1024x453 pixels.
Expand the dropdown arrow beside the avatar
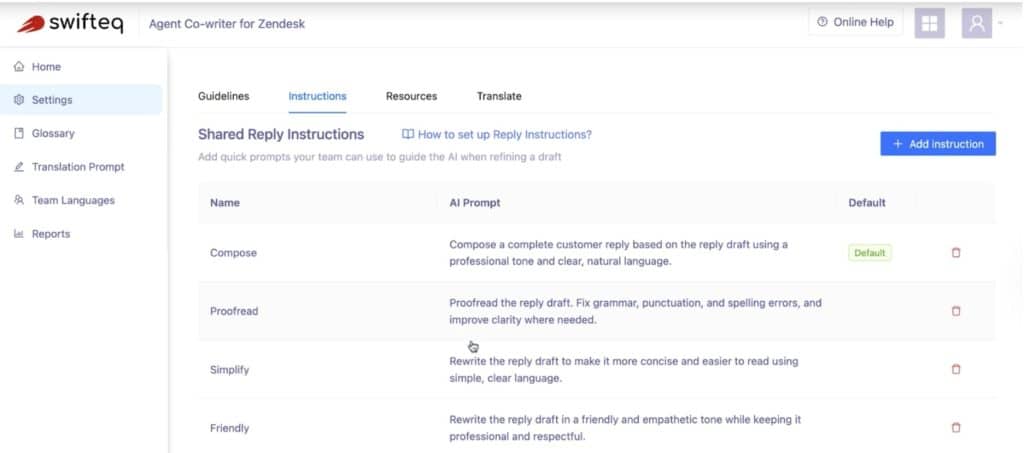[1000, 23]
